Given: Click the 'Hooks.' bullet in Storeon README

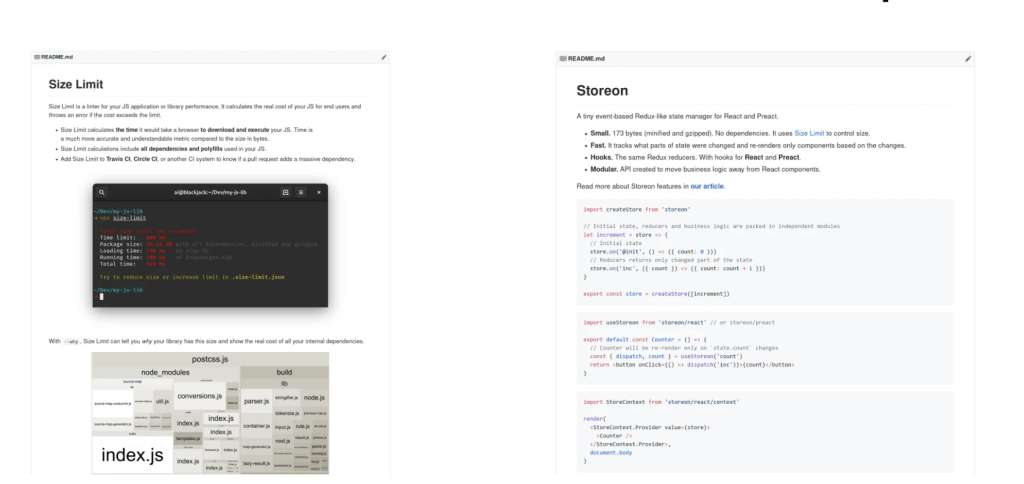Looking at the screenshot, I should coord(696,157).
